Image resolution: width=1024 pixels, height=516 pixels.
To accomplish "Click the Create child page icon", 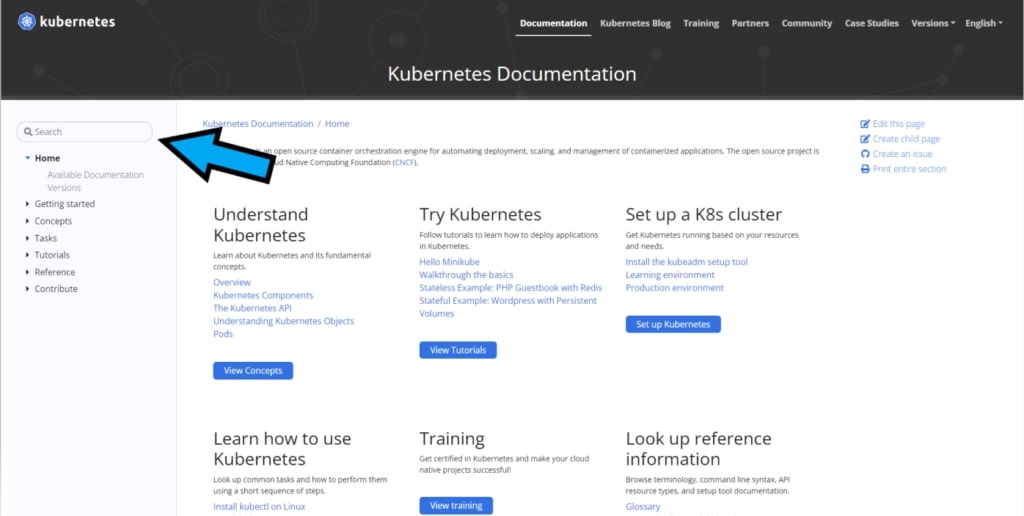I will pyautogui.click(x=865, y=139).
